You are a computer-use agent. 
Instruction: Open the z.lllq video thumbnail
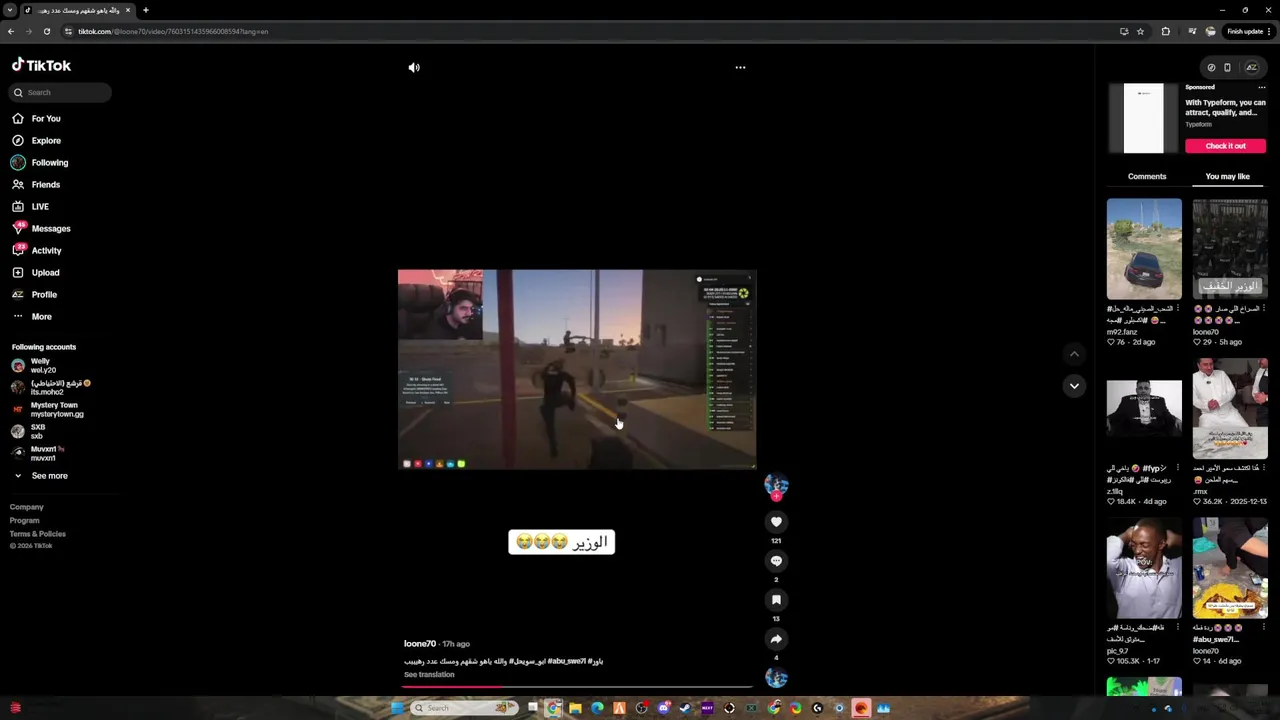pos(1144,408)
